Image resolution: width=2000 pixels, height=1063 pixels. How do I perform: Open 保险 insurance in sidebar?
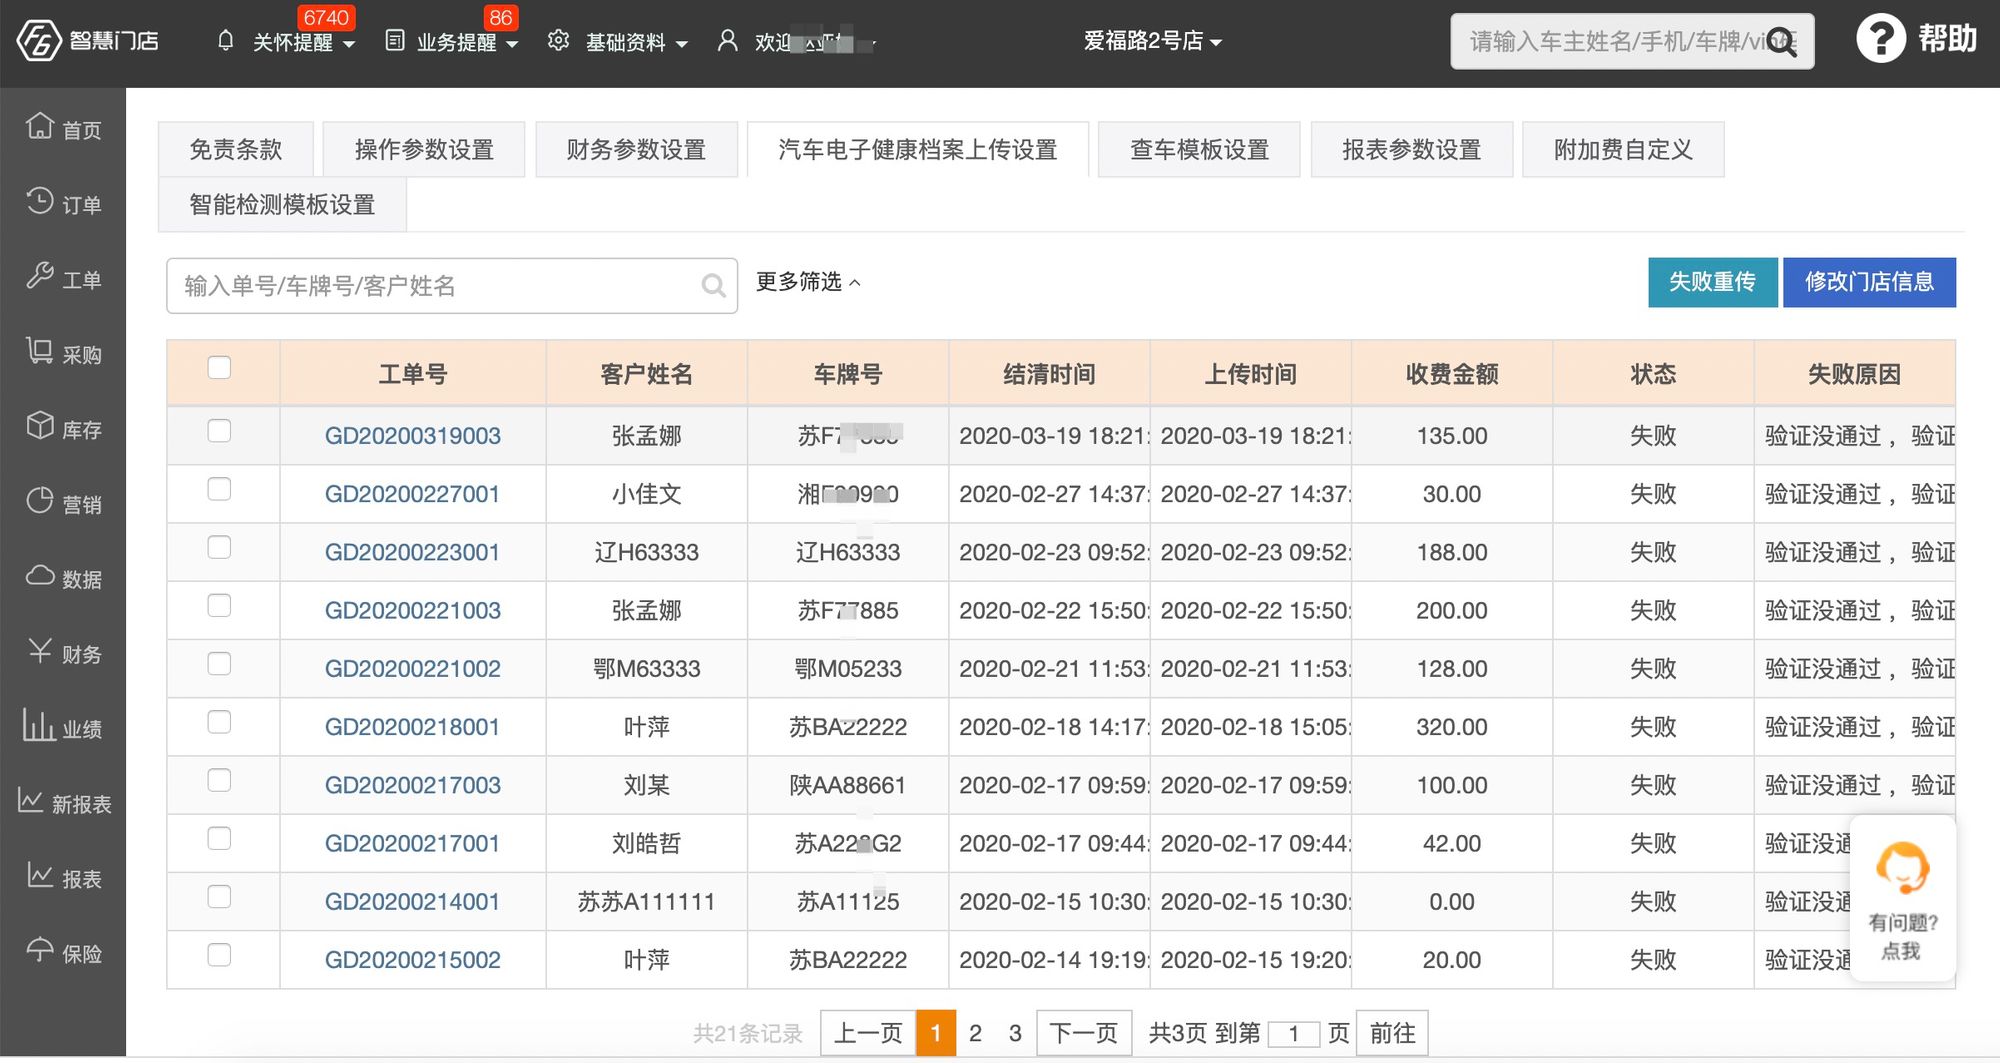[63, 953]
